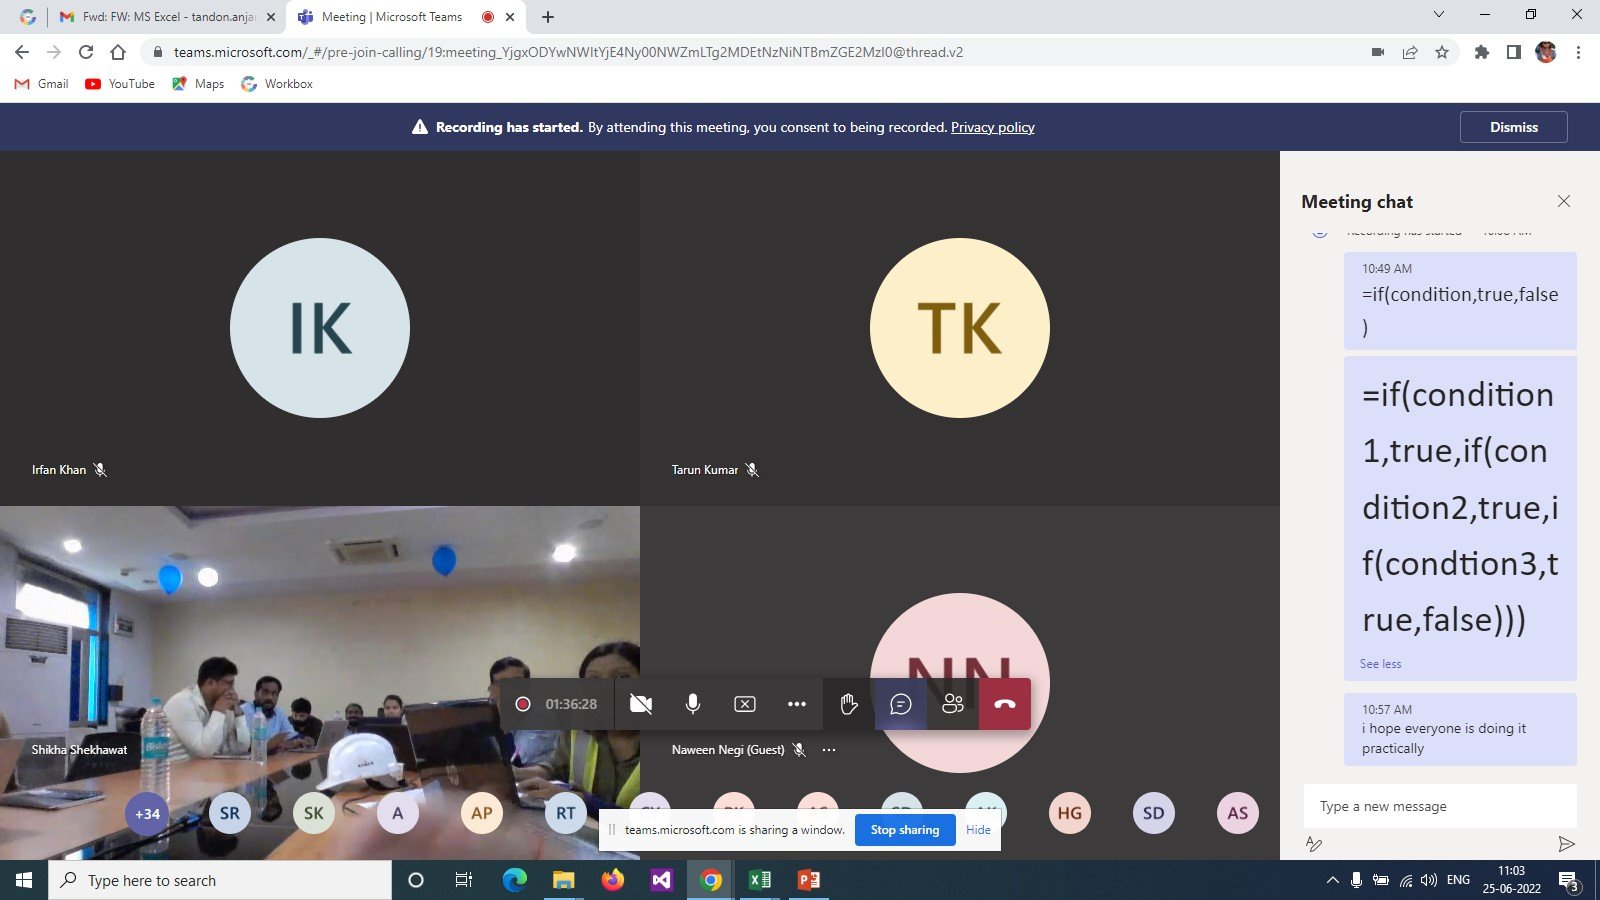Click the stop screen share icon
Viewport: 1600px width, 900px height.
coord(745,704)
